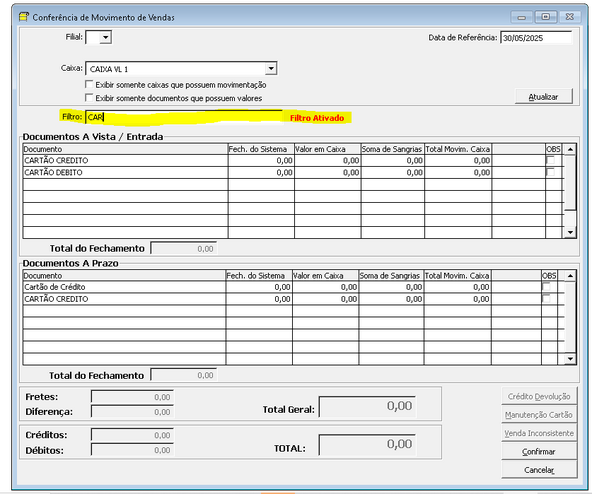Expand the Caixa dropdown showing CAIXA VL 1
This screenshot has width=592, height=494.
pyautogui.click(x=271, y=69)
